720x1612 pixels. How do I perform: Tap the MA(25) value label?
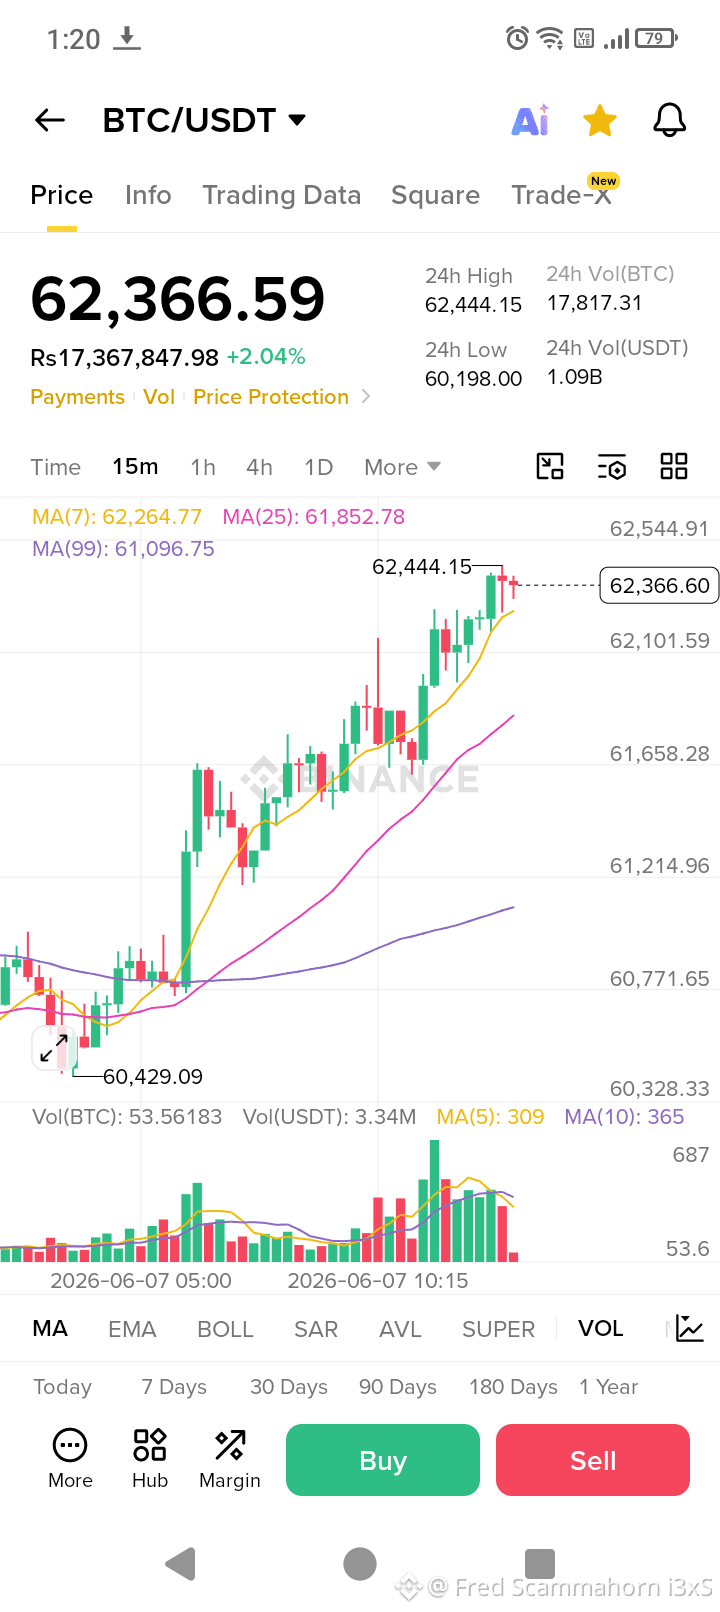pos(313,517)
